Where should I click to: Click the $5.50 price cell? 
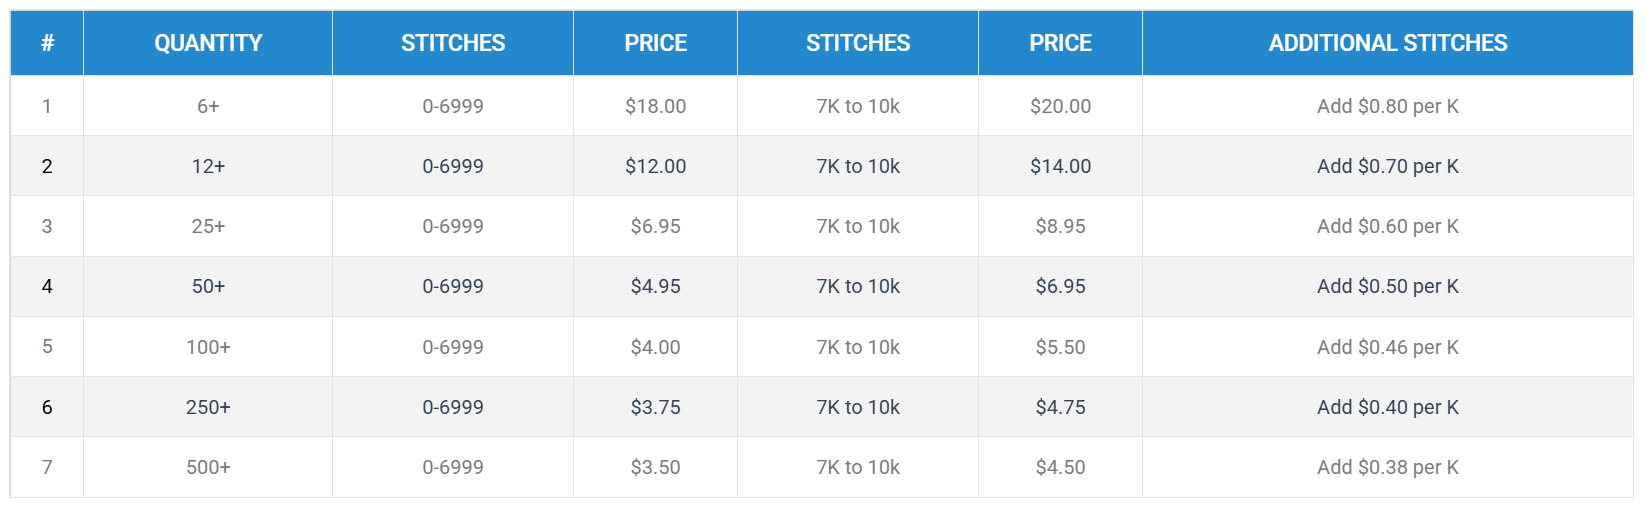click(1060, 347)
